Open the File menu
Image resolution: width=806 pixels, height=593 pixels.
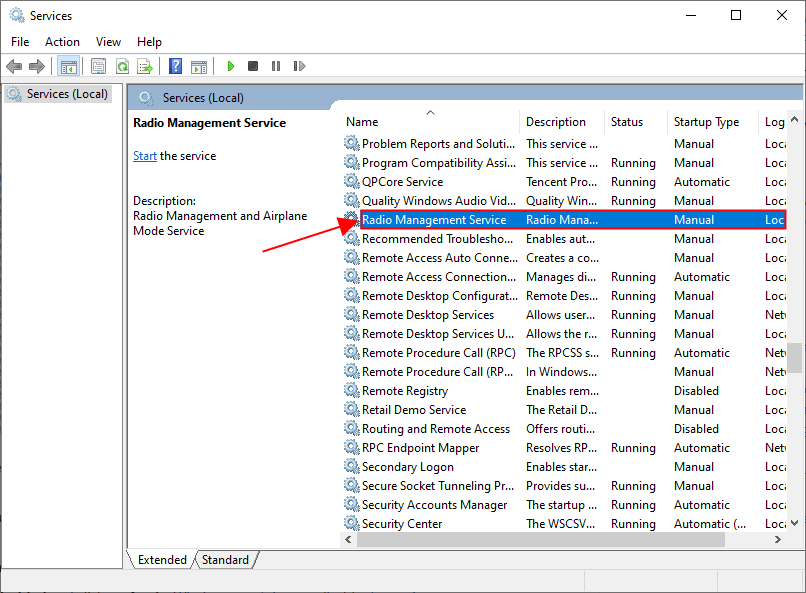(x=20, y=42)
